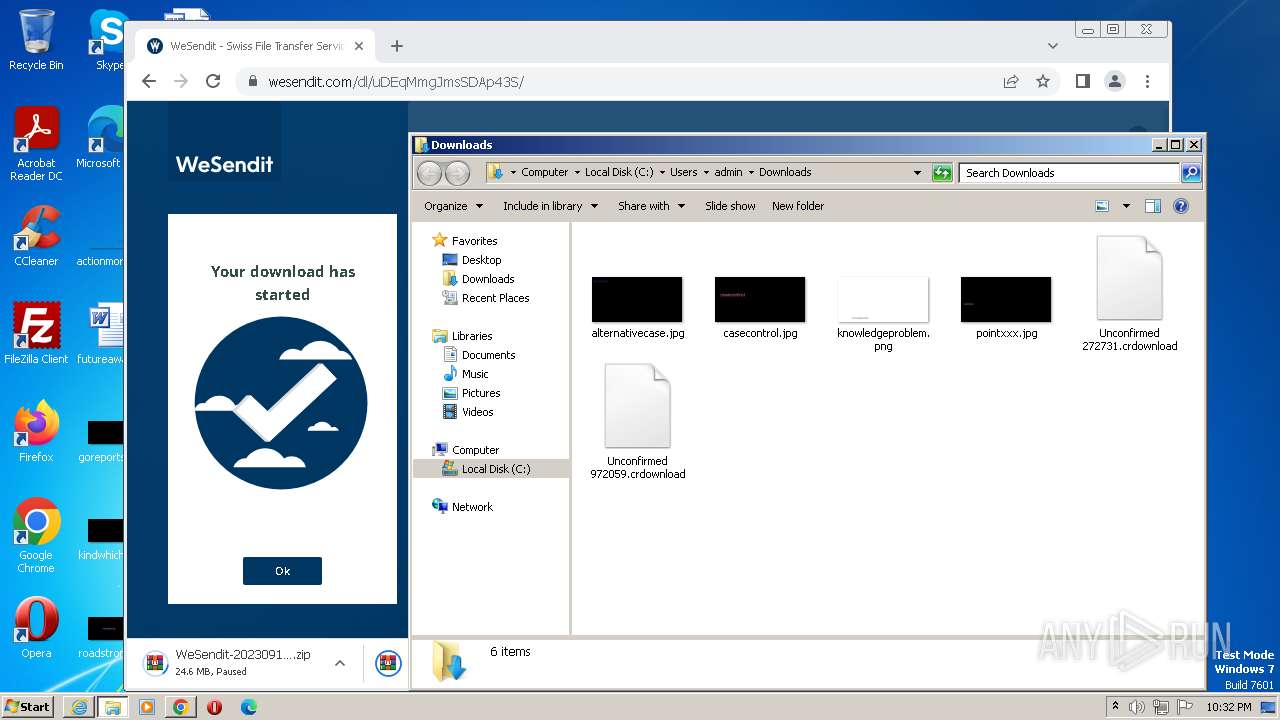The width and height of the screenshot is (1280, 720).
Task: Open Acrobat Reader DC desktop icon
Action: coord(36,143)
